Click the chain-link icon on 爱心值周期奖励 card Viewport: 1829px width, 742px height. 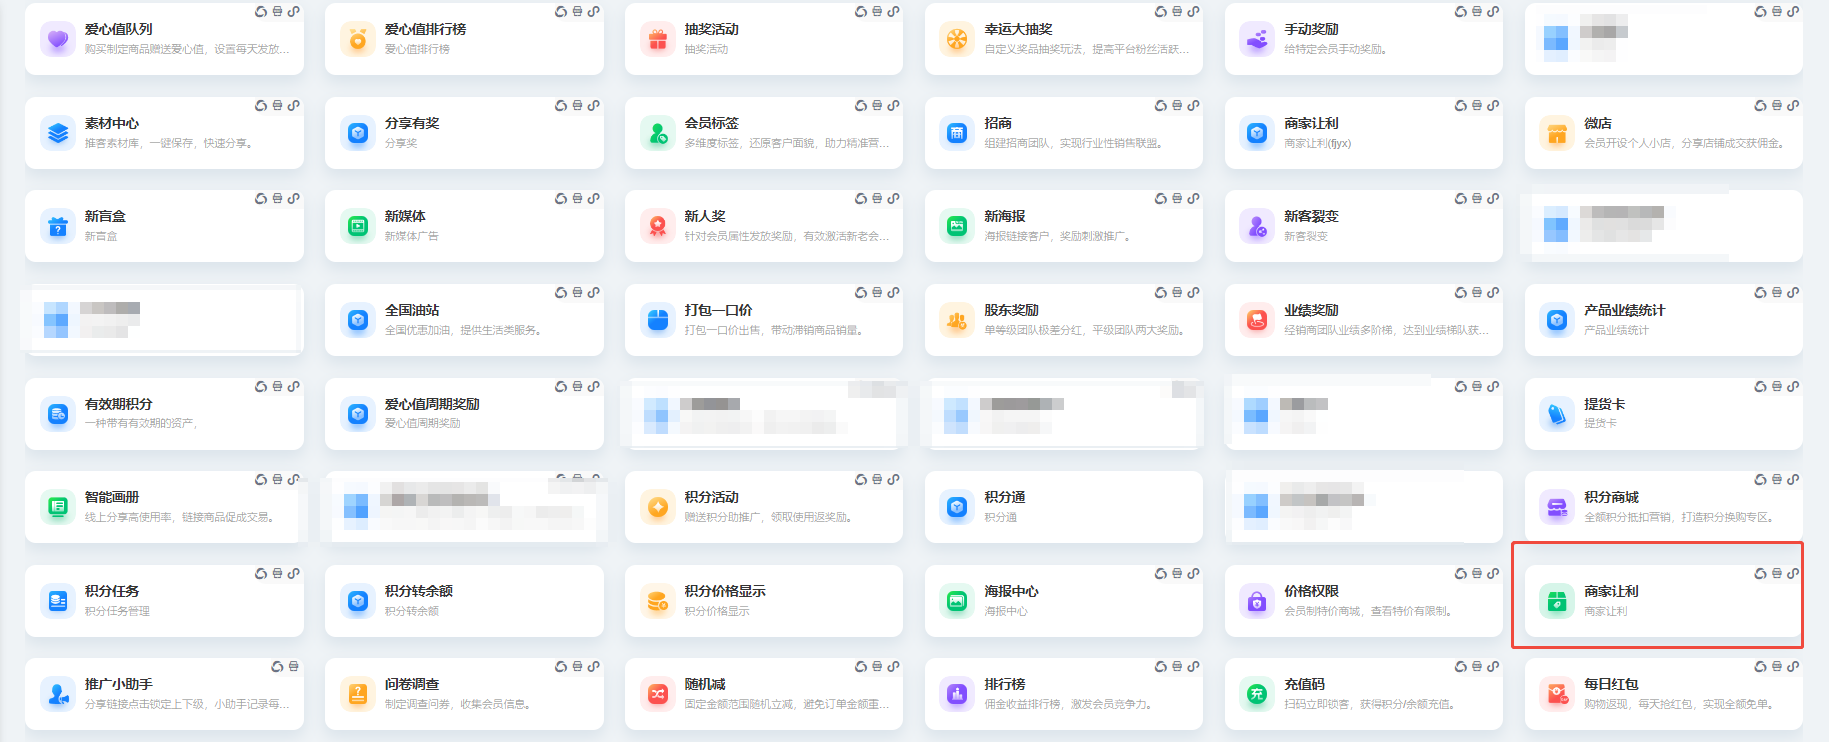[593, 386]
